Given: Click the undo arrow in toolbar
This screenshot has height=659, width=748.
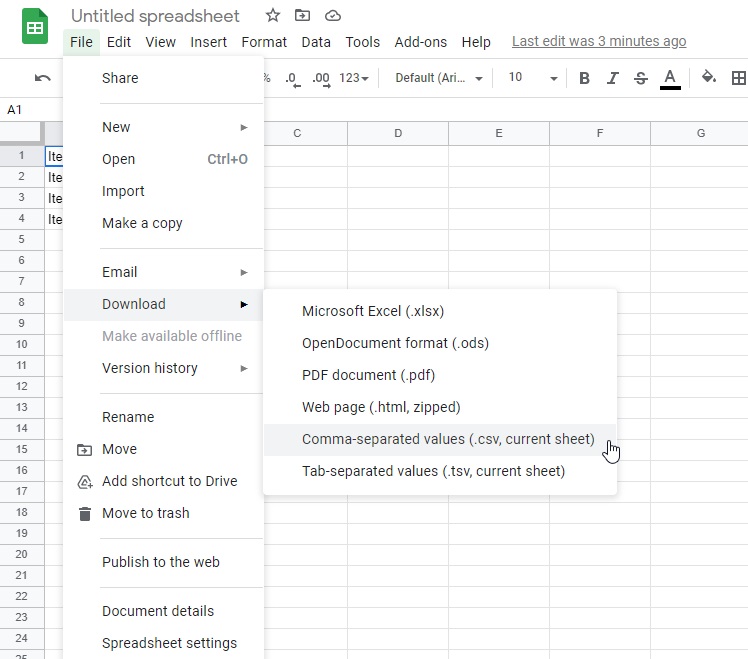Looking at the screenshot, I should 42,78.
